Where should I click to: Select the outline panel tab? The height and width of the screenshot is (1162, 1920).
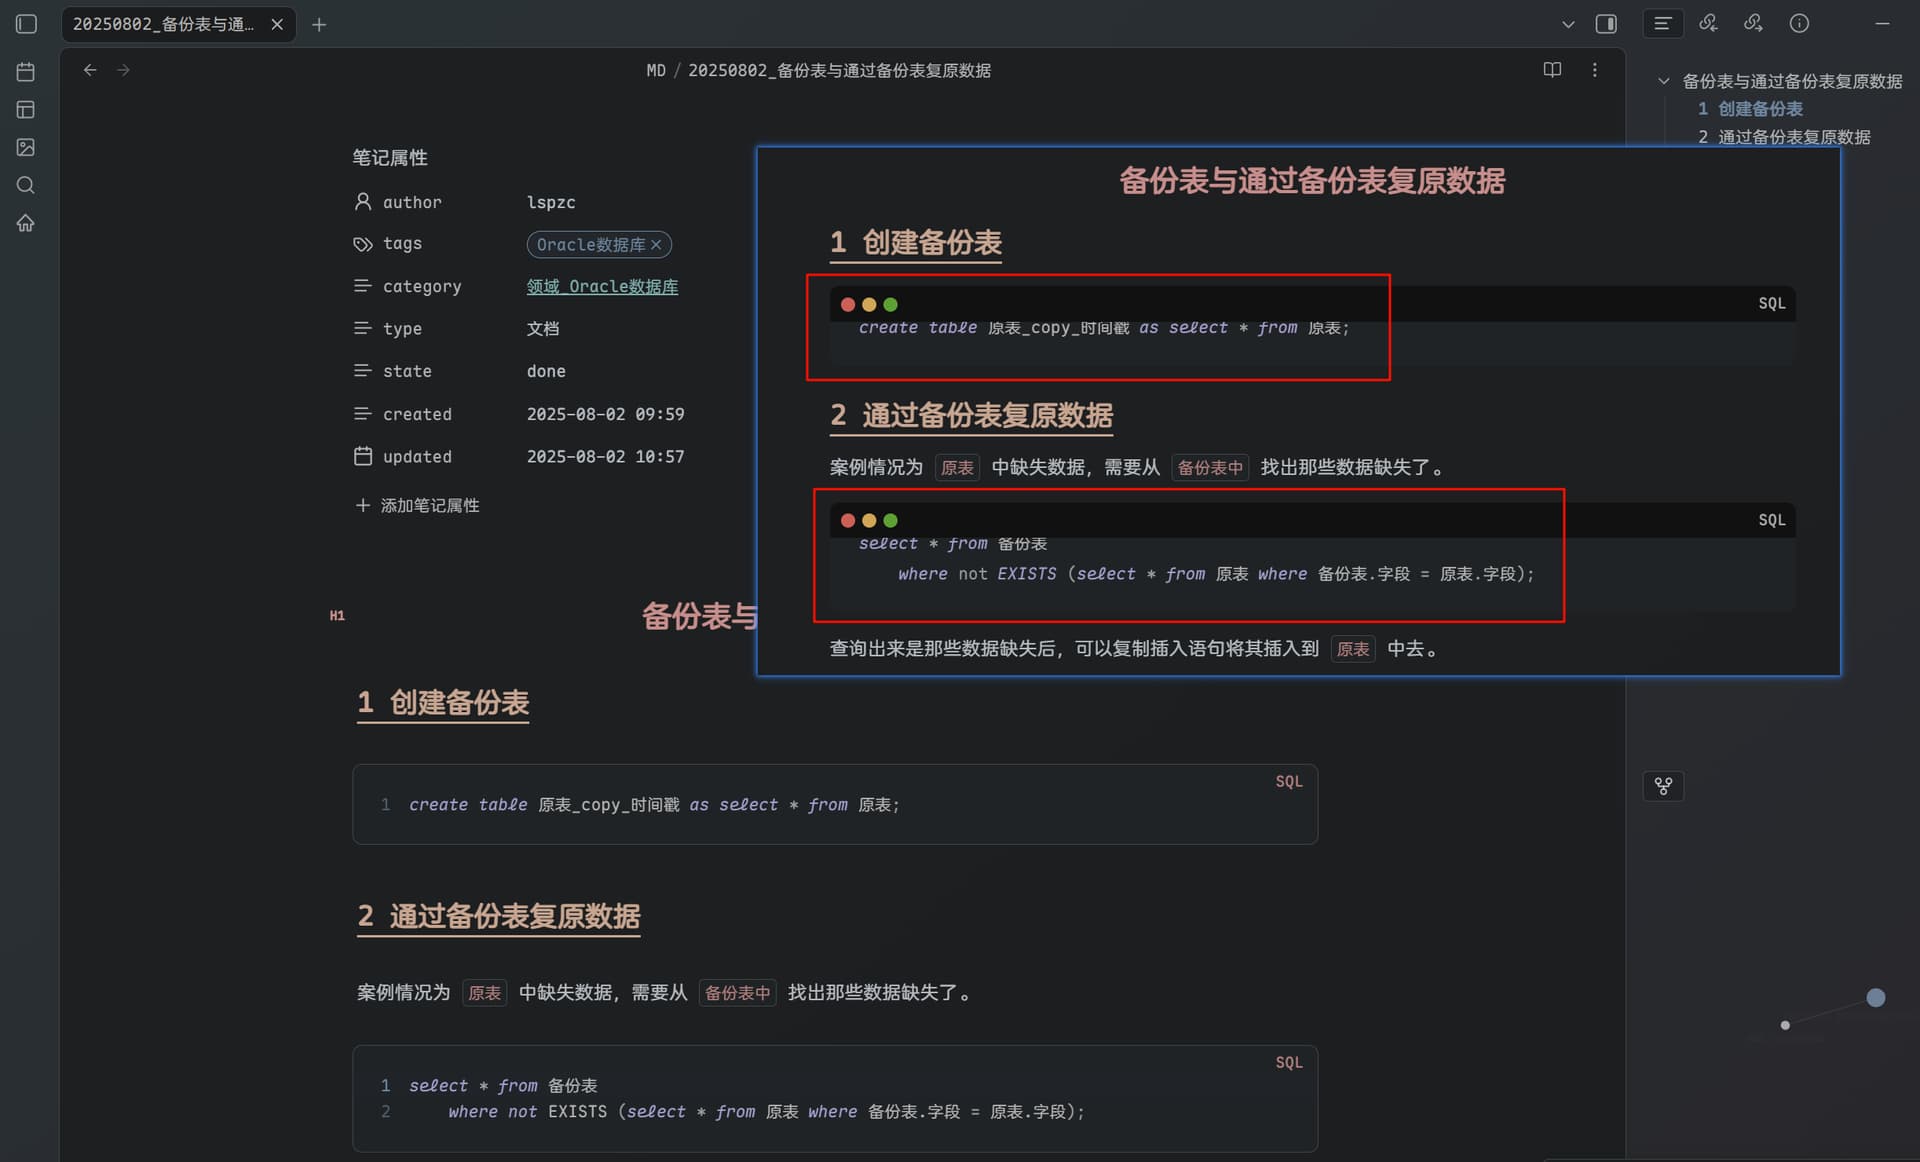pos(1662,24)
